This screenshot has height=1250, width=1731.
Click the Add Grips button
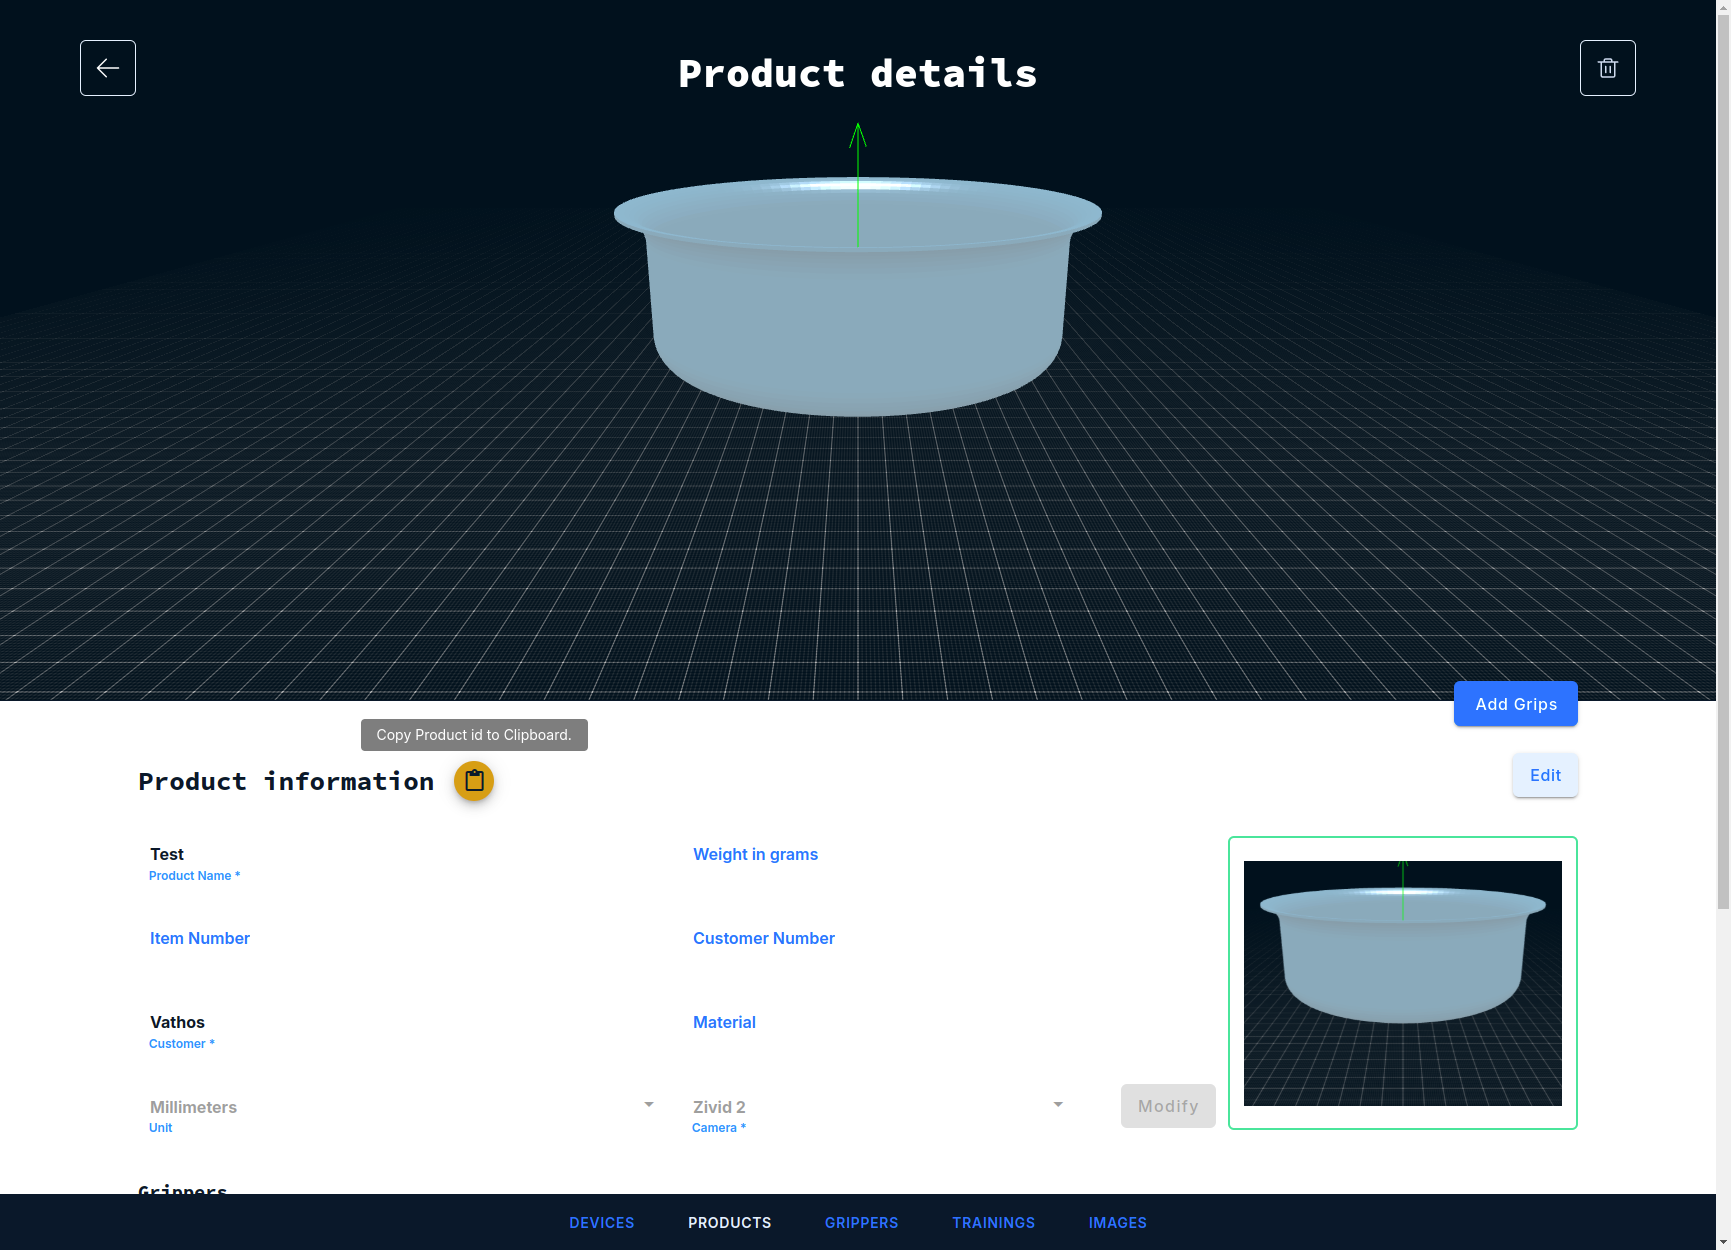[1515, 704]
